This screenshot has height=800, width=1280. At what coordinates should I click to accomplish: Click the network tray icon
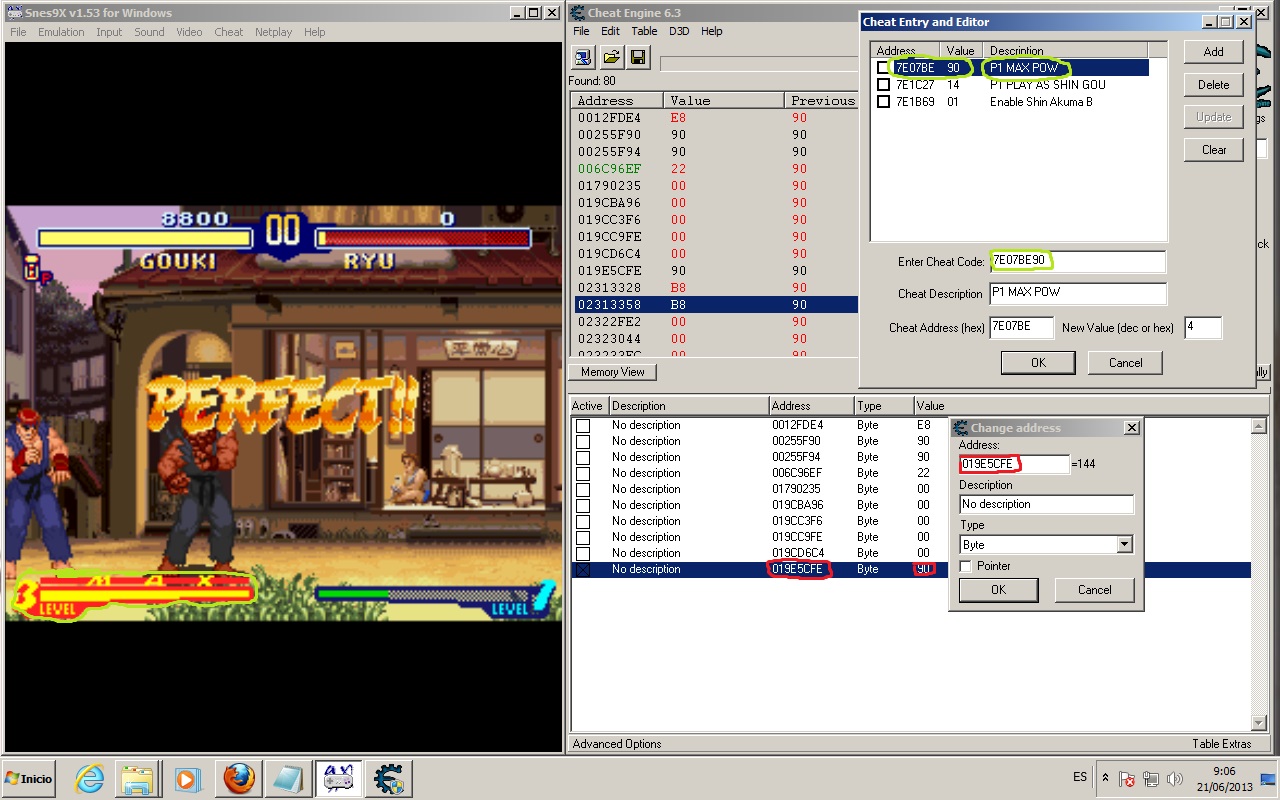(x=1150, y=778)
